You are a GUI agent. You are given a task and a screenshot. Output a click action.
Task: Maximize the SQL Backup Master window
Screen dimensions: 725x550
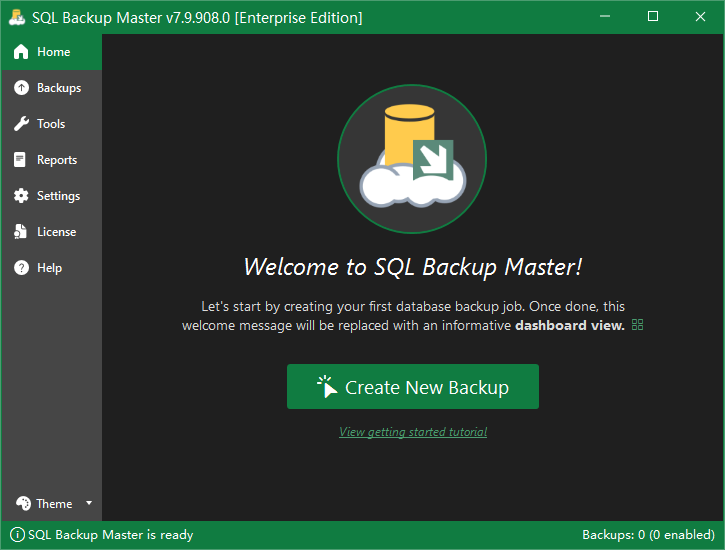[x=653, y=17]
